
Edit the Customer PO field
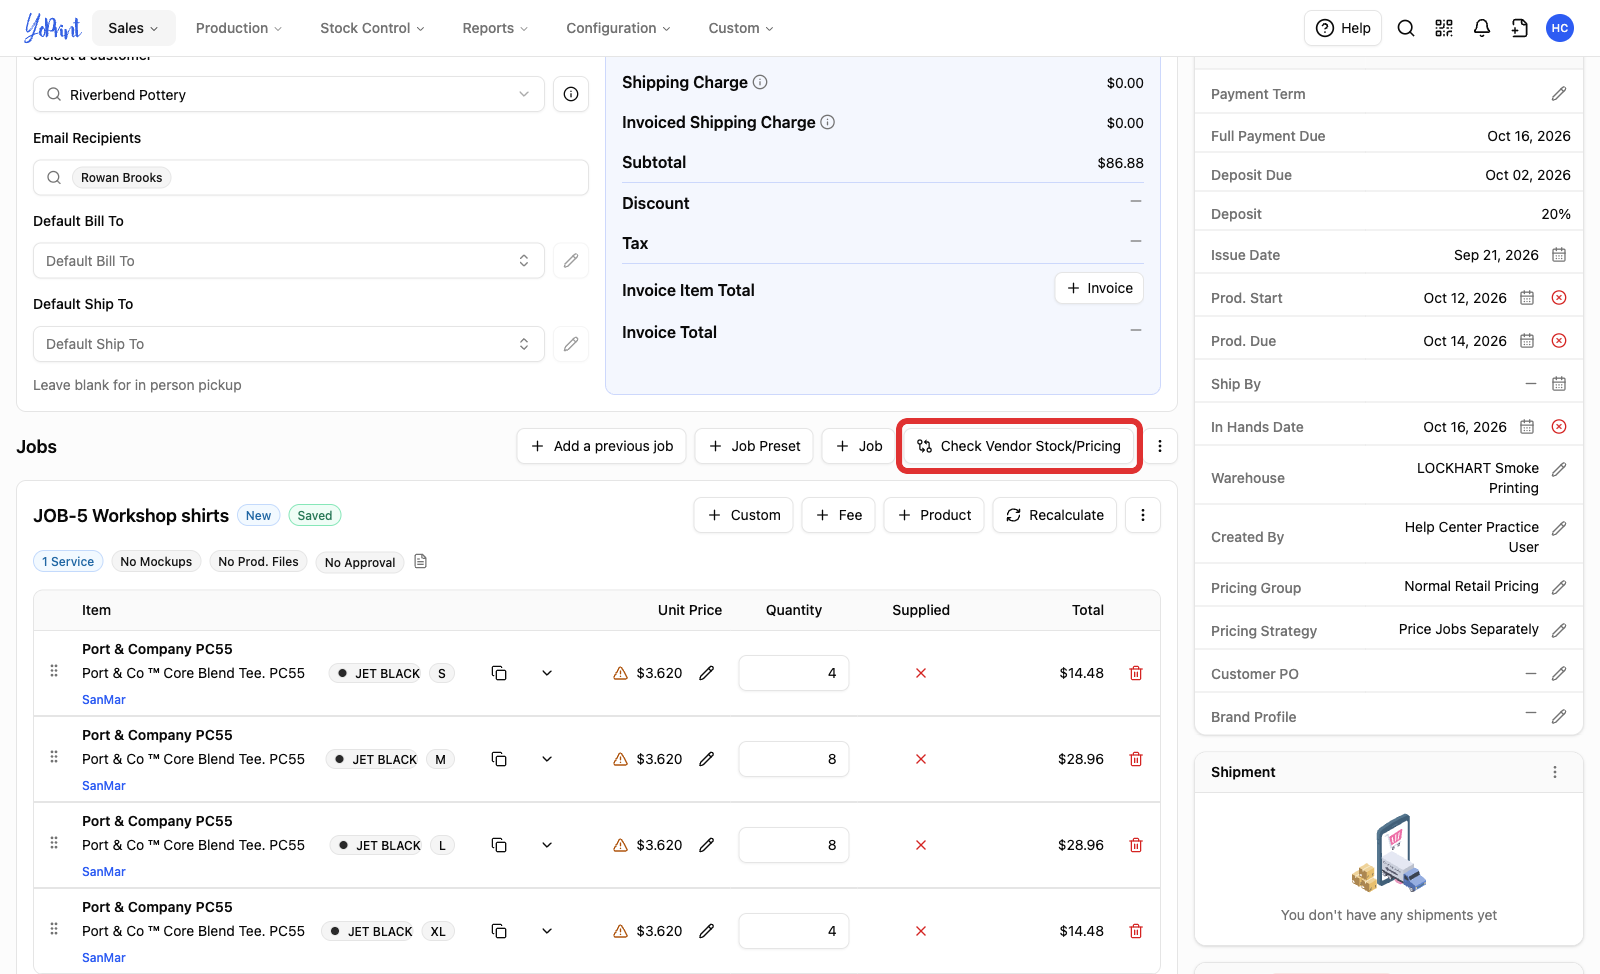click(1559, 674)
